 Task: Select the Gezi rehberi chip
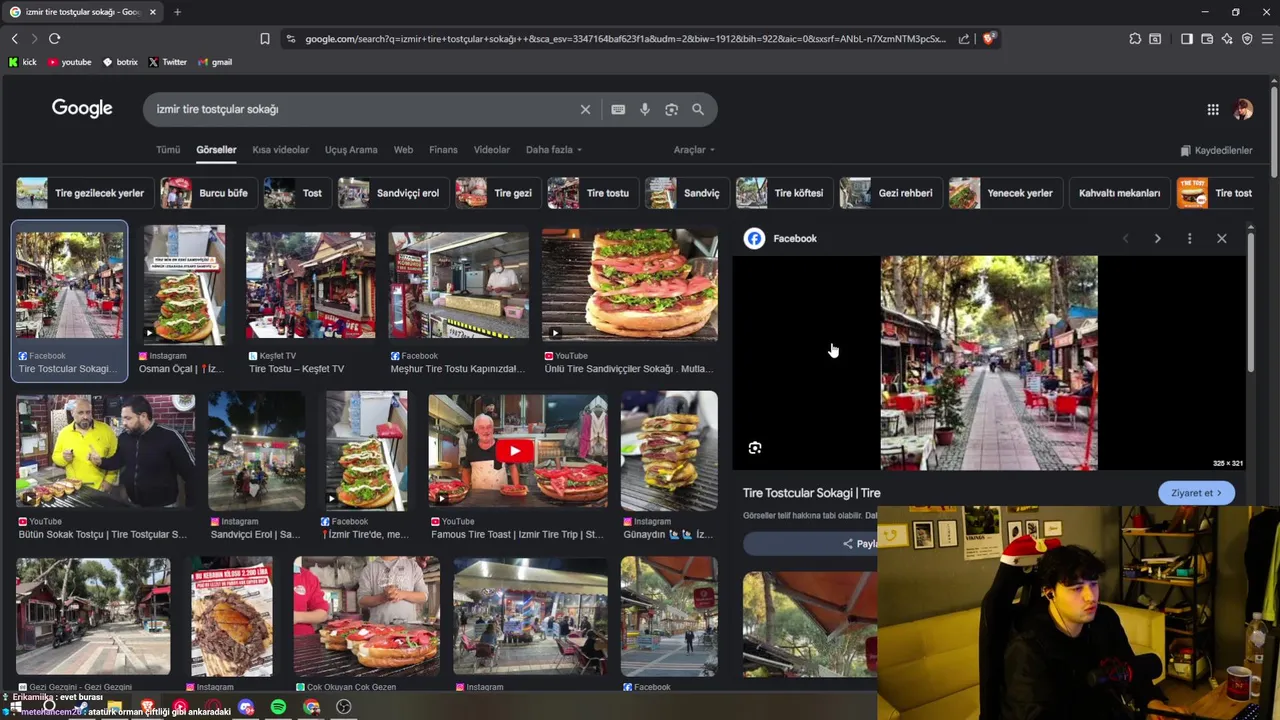point(888,193)
